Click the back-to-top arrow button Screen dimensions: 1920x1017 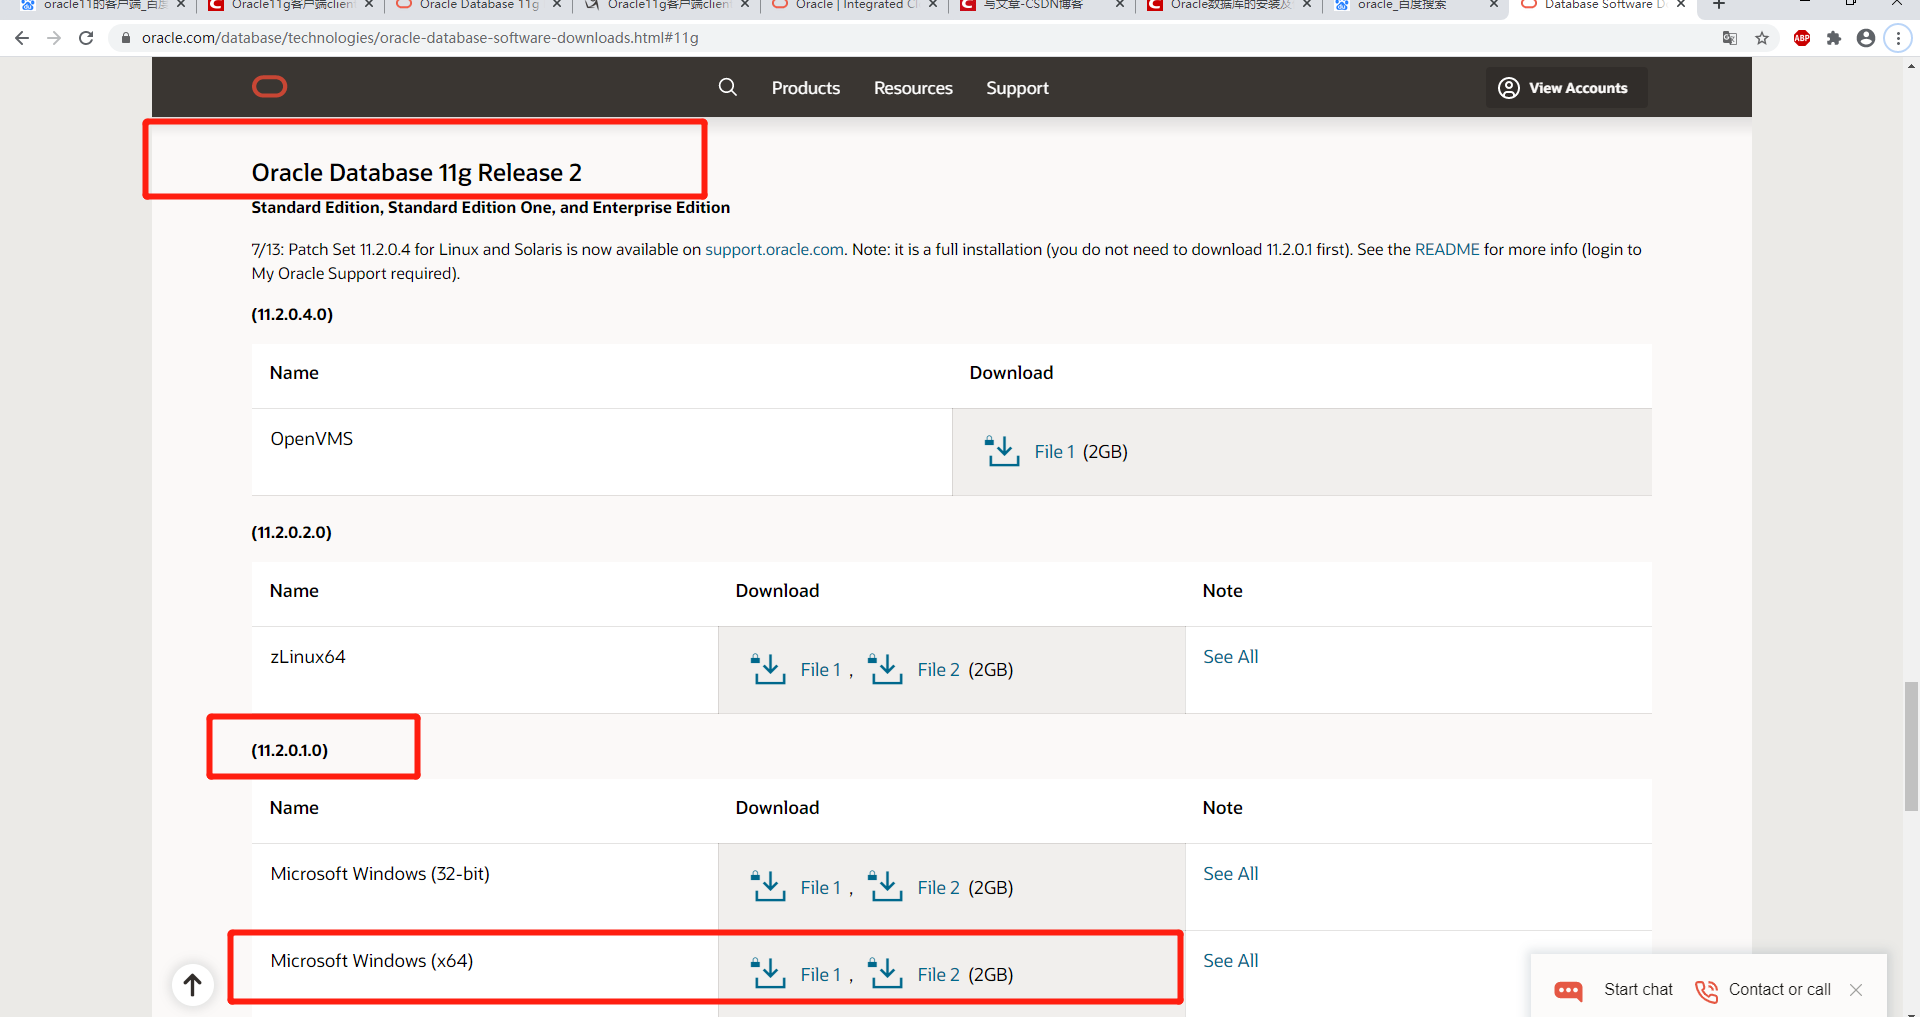click(193, 985)
